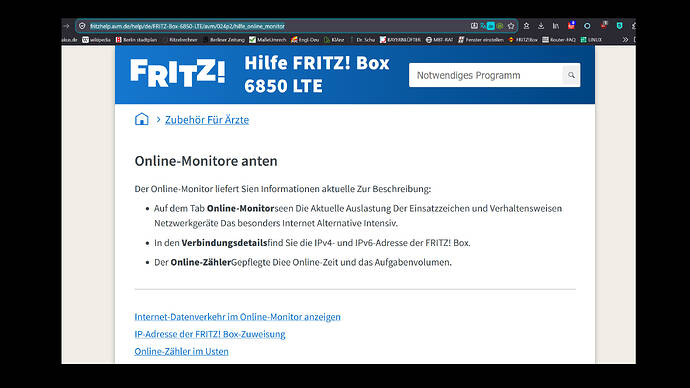Click the cyan container icon in the address bar

tap(491, 26)
